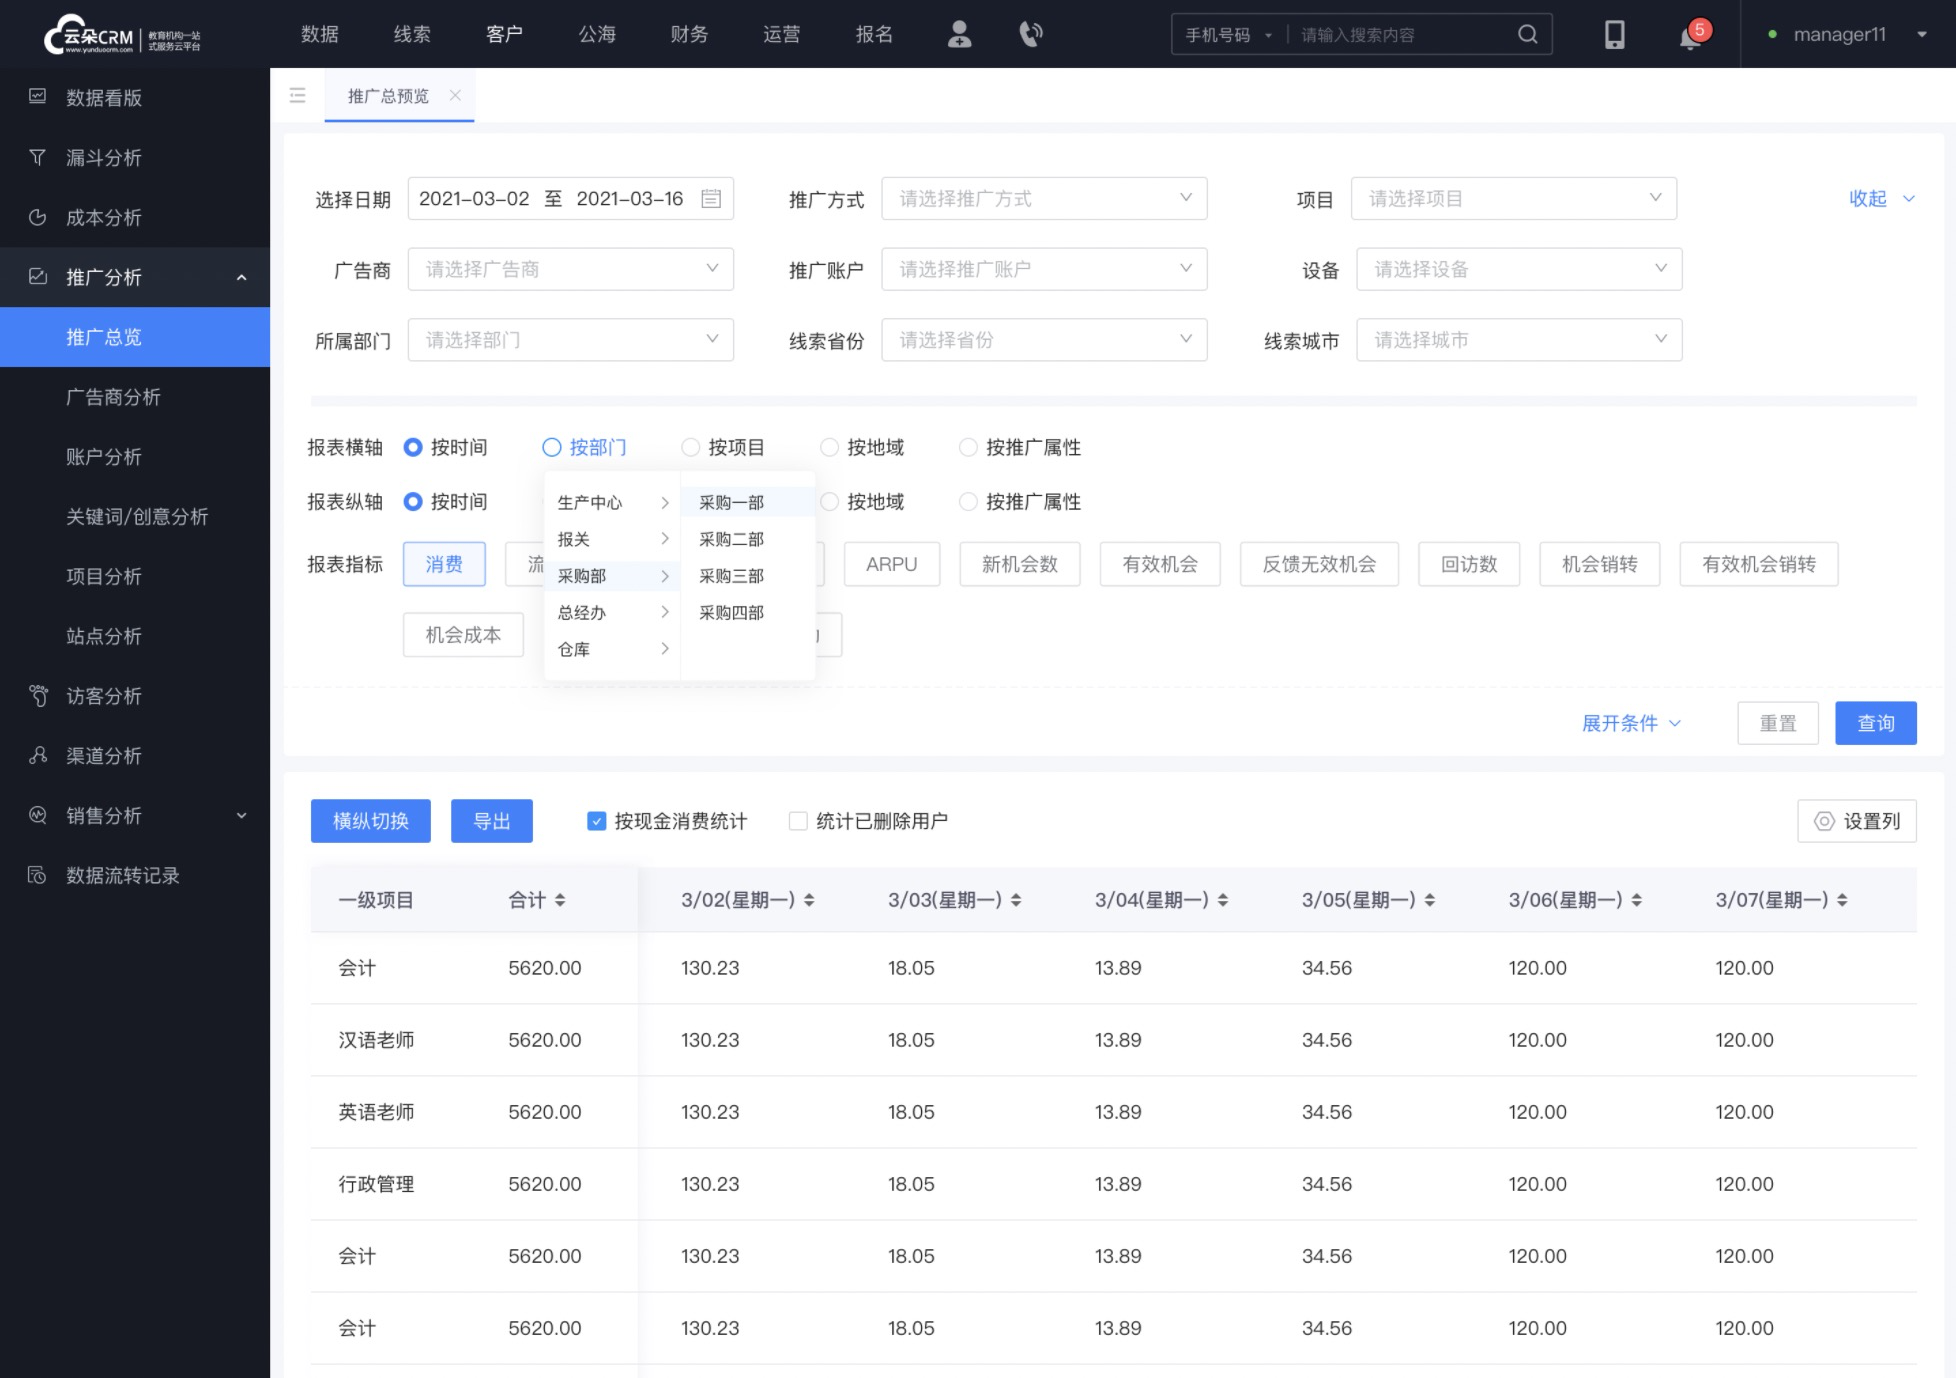Click the 数据流转记录 data flow record icon
The height and width of the screenshot is (1378, 1956).
tap(39, 875)
